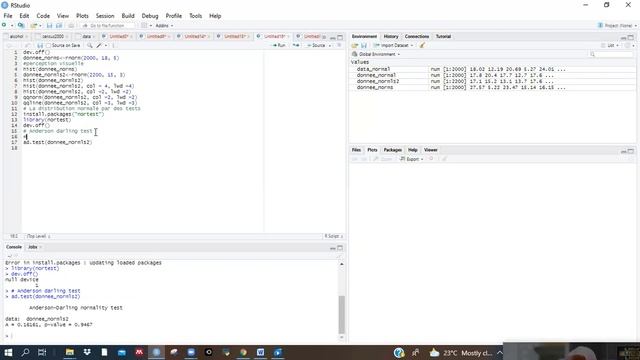Open the Help menu
Image resolution: width=640 pixels, height=360 pixels.
pos(215,16)
